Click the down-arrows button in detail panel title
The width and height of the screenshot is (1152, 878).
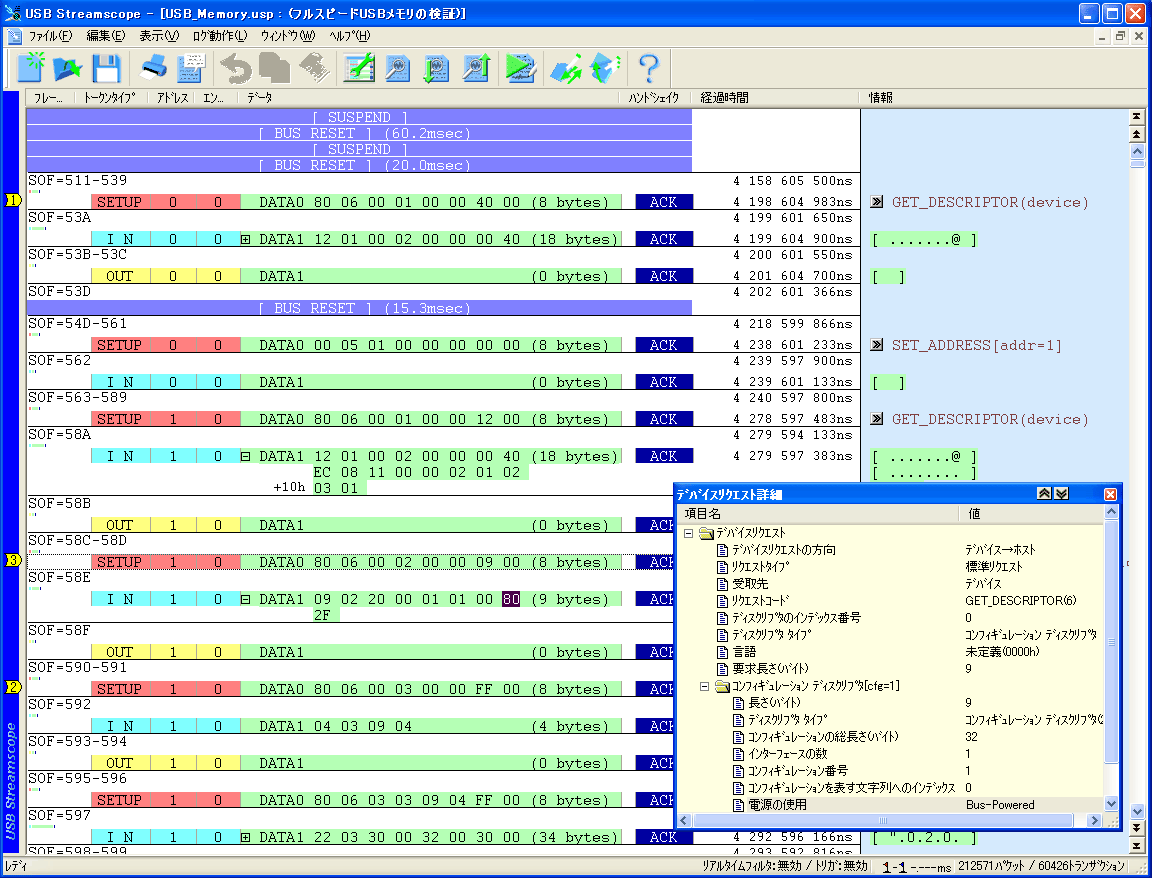coord(1062,494)
